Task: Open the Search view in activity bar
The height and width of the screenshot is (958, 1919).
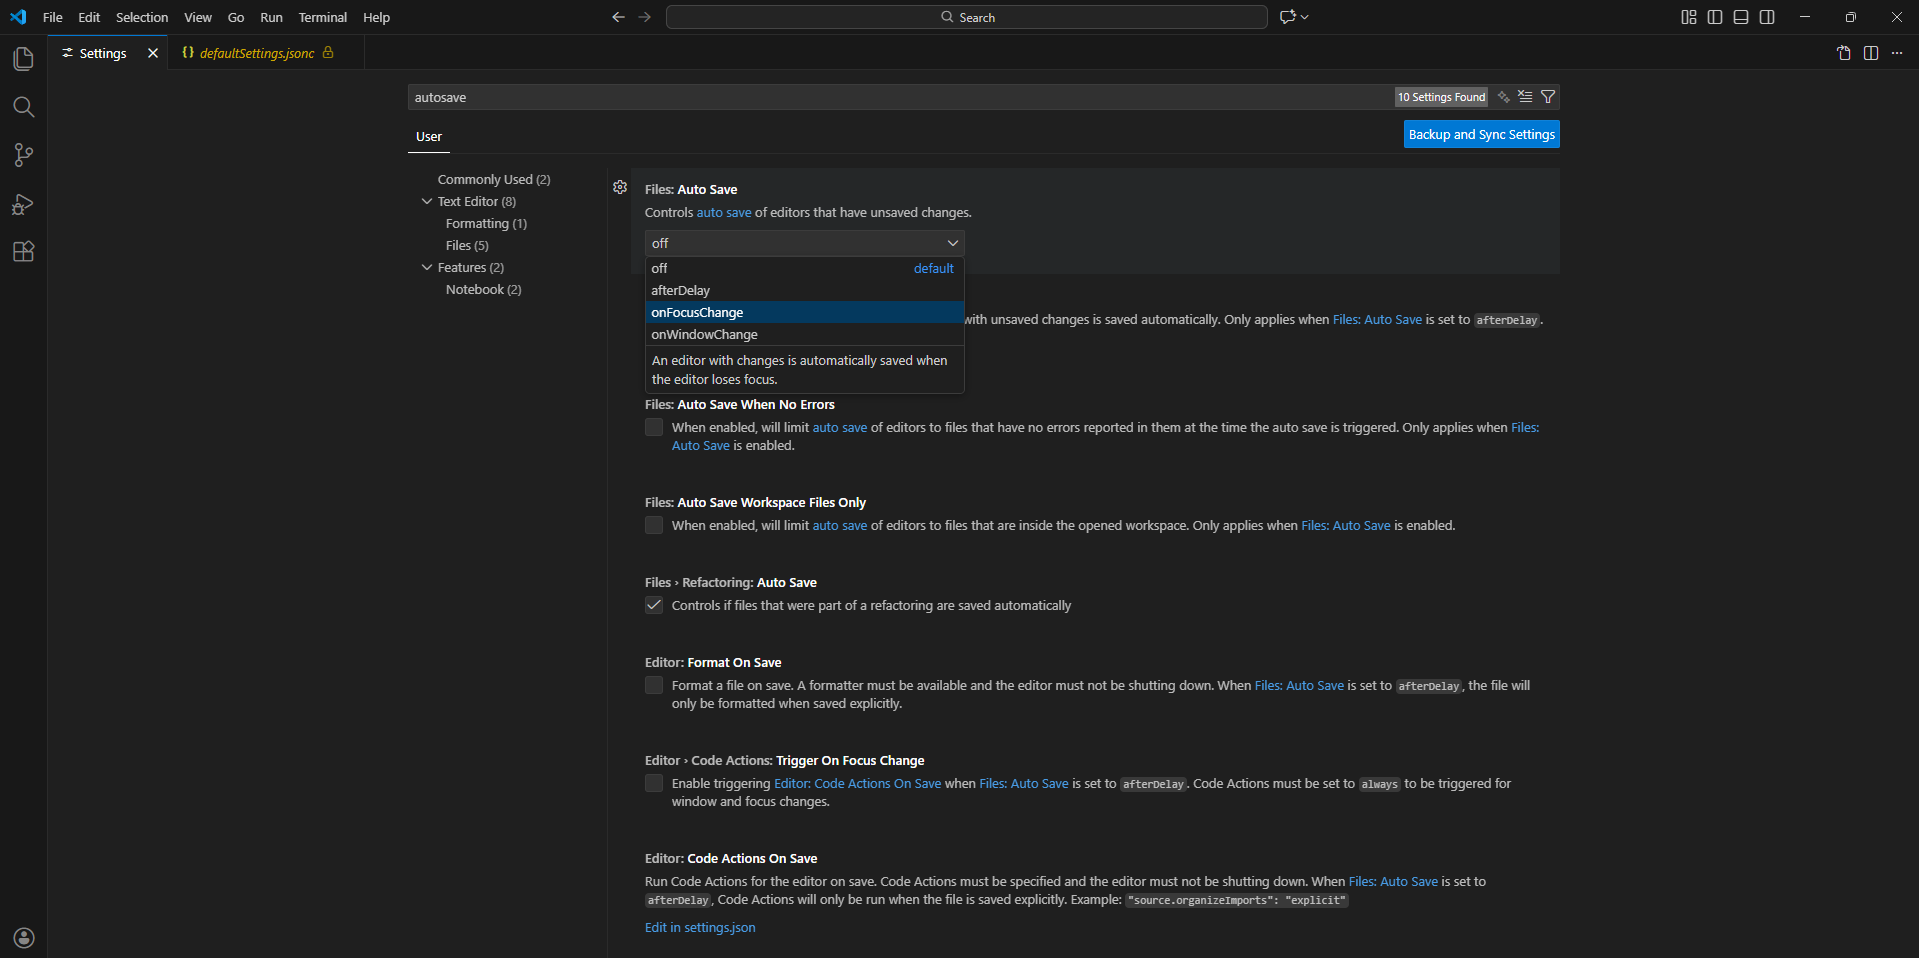Action: (x=23, y=107)
